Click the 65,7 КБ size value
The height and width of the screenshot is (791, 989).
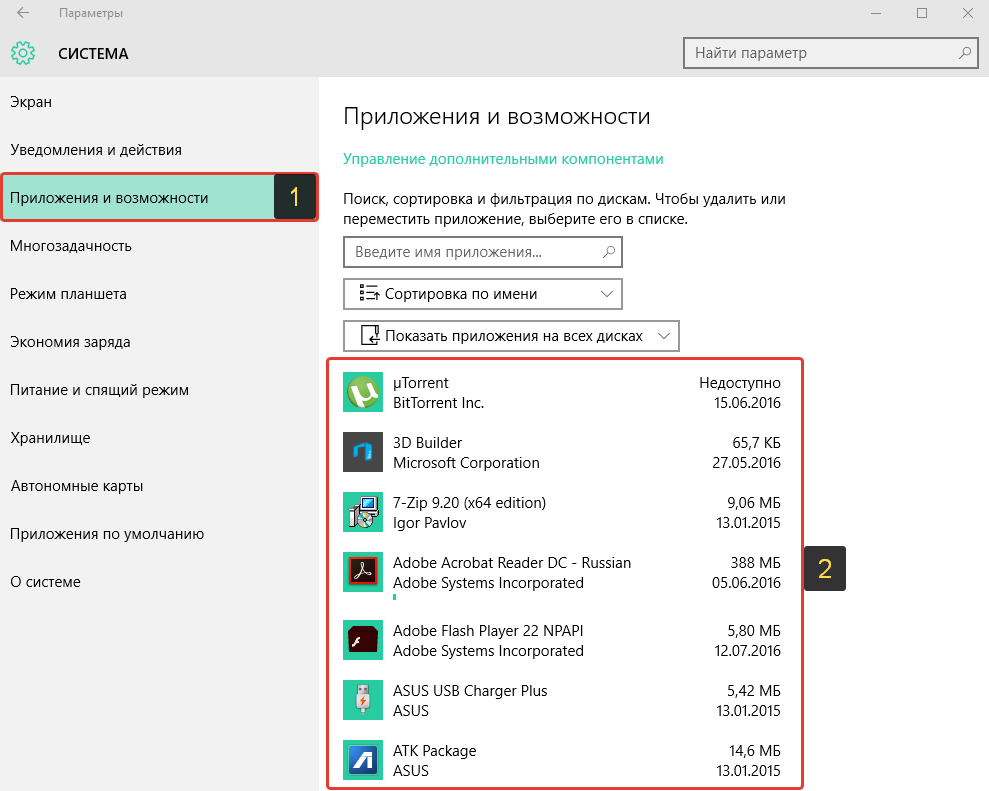click(x=756, y=443)
